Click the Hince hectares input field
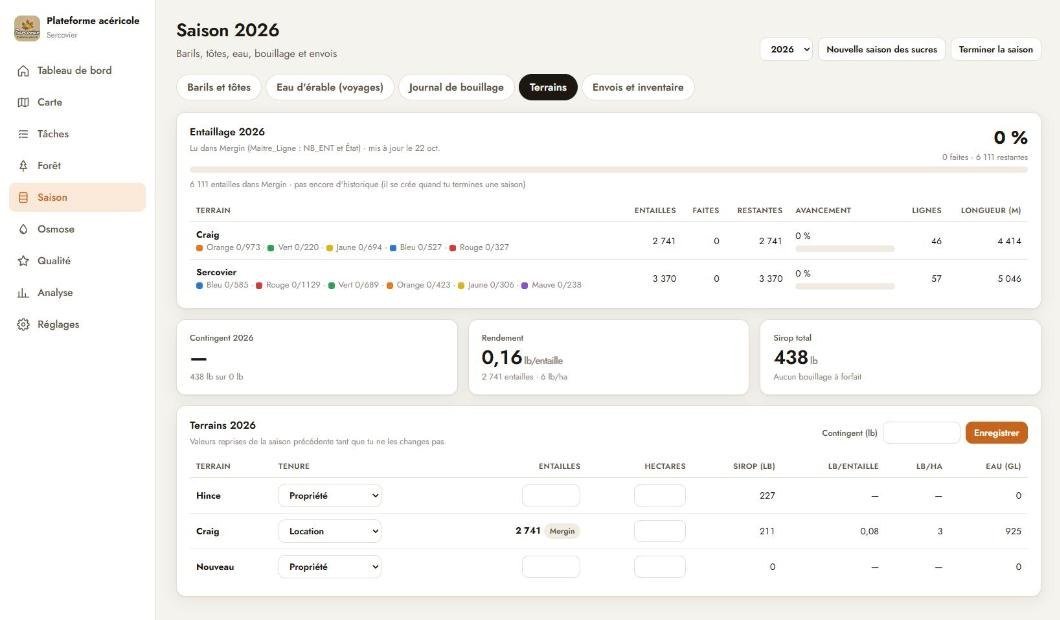The height and width of the screenshot is (620, 1060). tap(660, 496)
